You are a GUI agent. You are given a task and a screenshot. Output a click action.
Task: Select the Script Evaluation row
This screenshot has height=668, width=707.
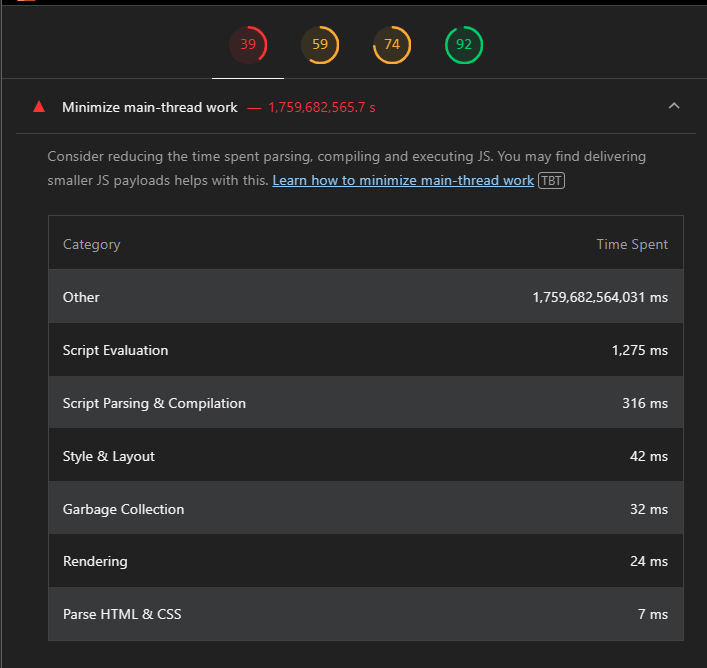(x=365, y=350)
